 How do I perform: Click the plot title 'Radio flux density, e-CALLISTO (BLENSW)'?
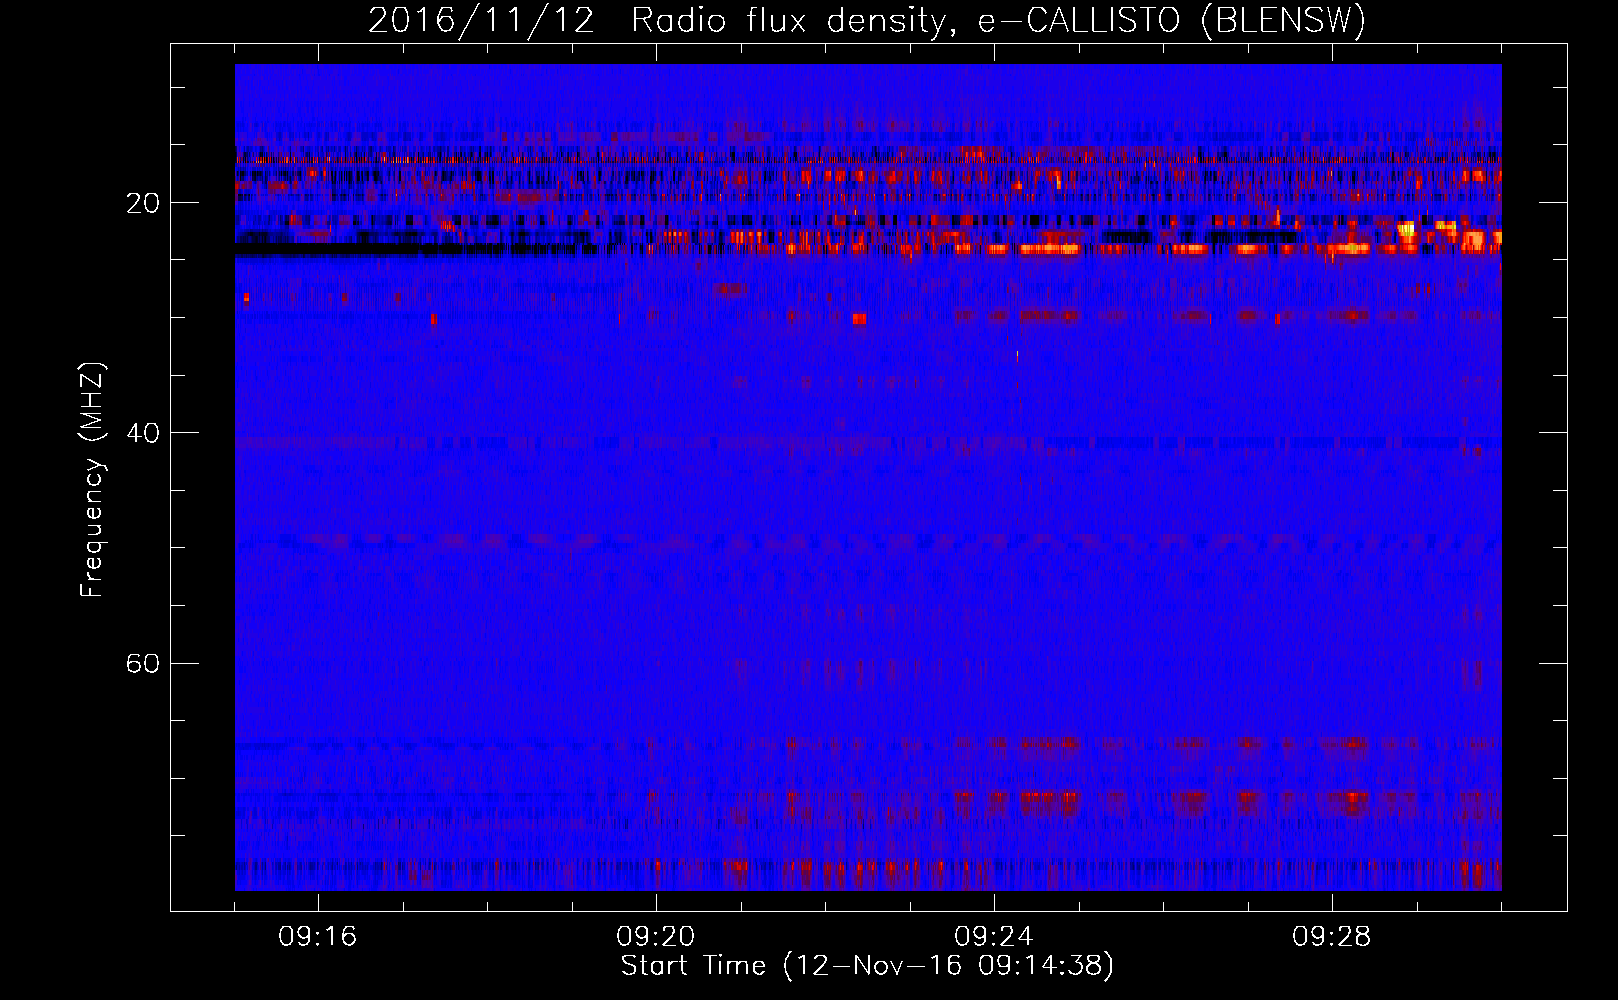point(998,21)
